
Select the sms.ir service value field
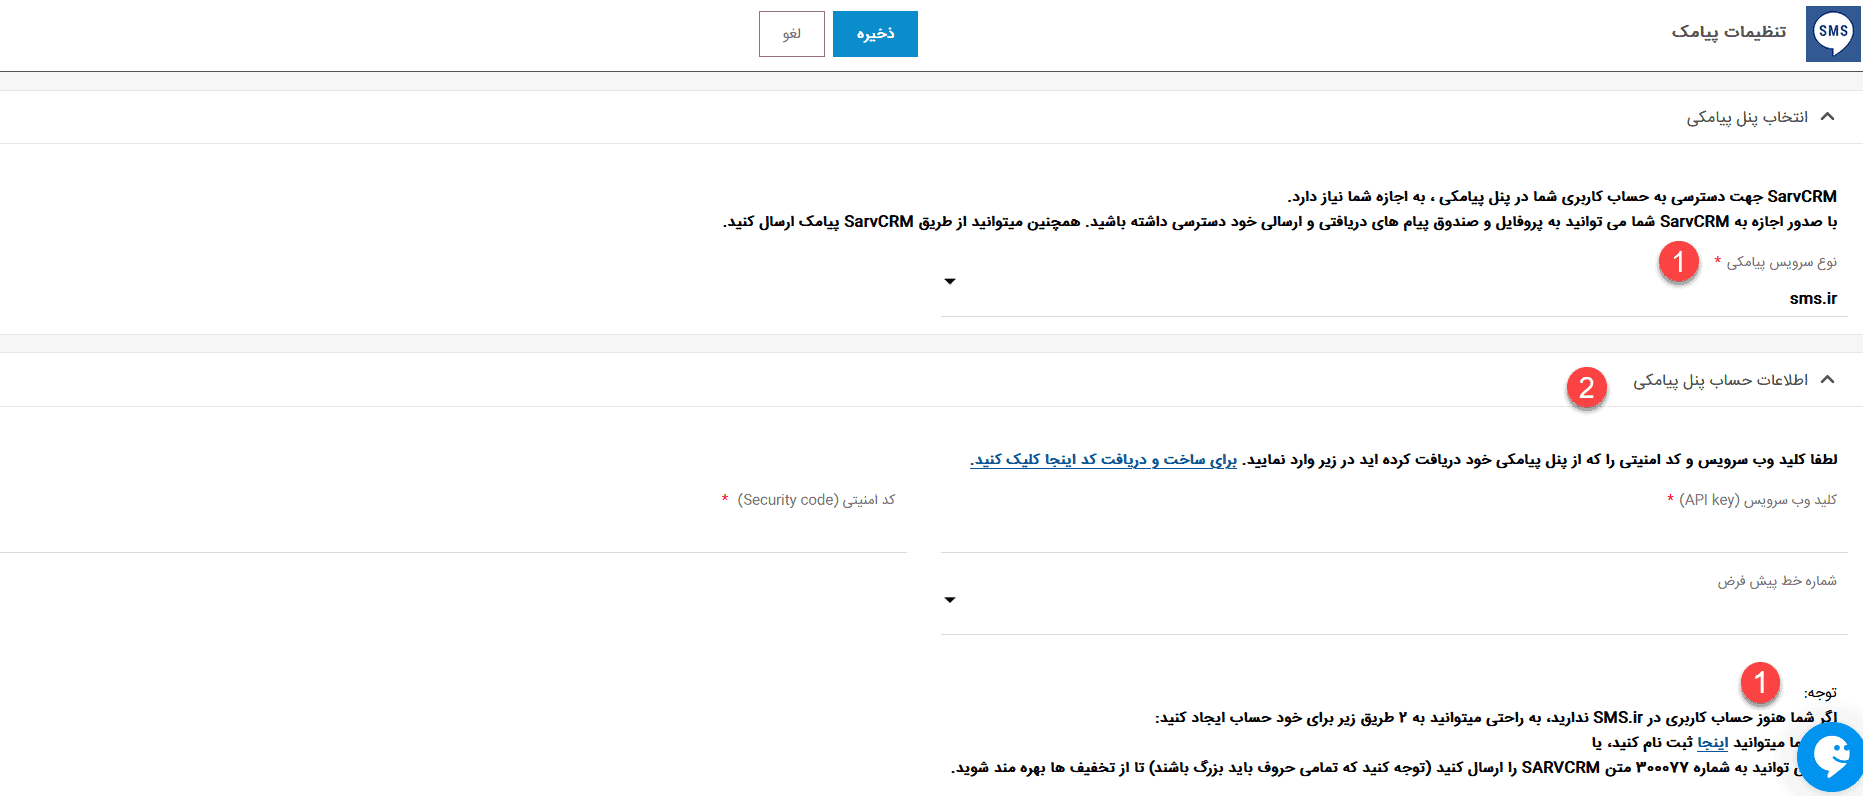[x=1393, y=299]
